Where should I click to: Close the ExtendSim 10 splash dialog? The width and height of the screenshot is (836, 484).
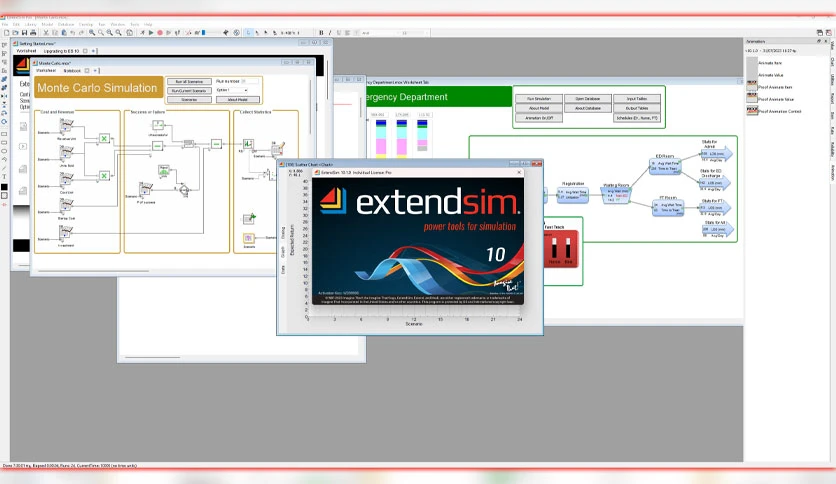pos(519,172)
